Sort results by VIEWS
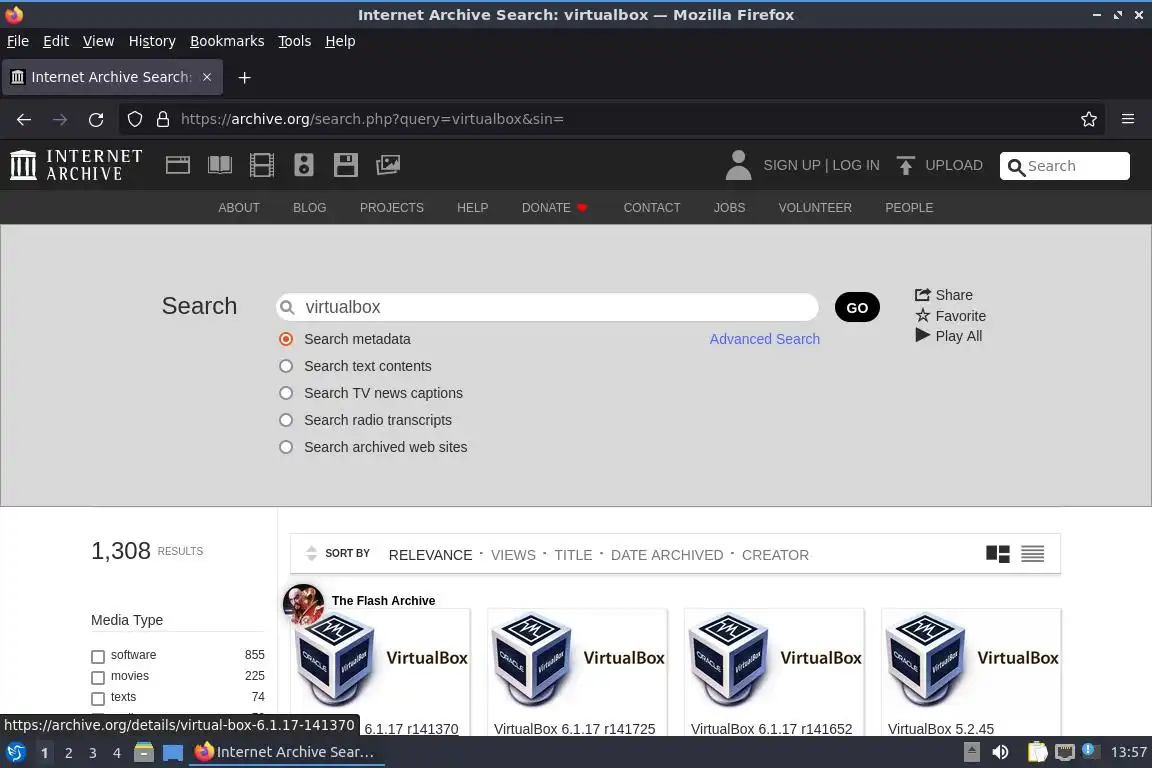This screenshot has height=768, width=1152. tap(513, 555)
